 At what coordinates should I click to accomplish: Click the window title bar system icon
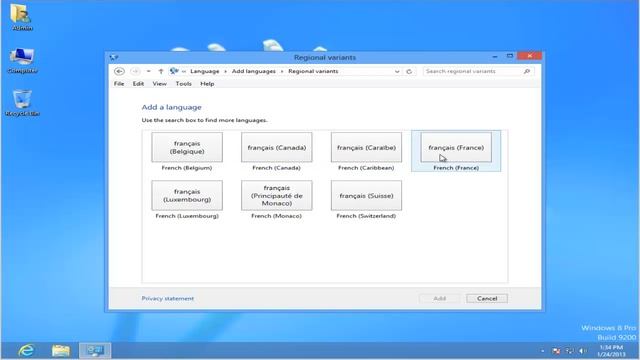coord(114,57)
